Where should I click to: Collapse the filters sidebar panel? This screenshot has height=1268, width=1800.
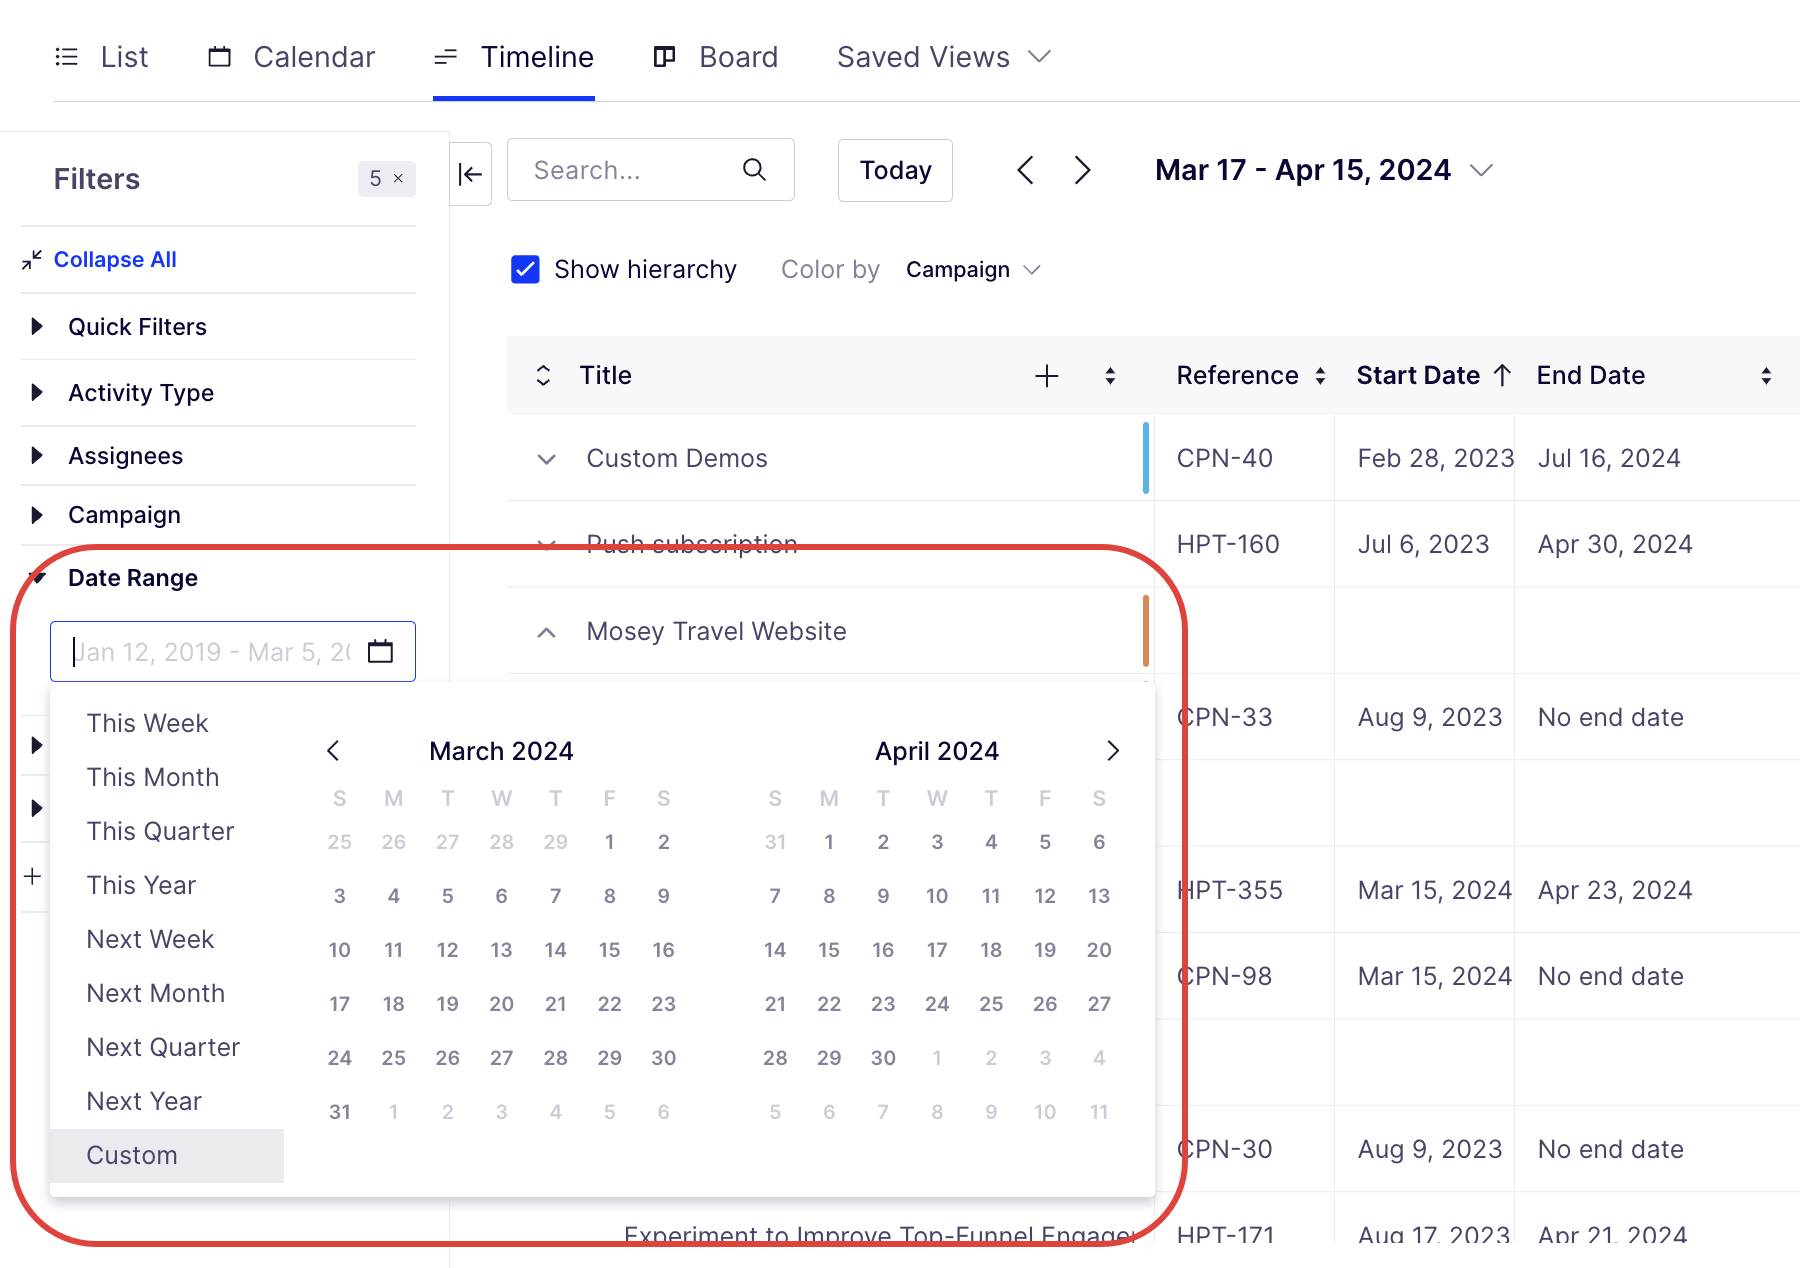470,174
